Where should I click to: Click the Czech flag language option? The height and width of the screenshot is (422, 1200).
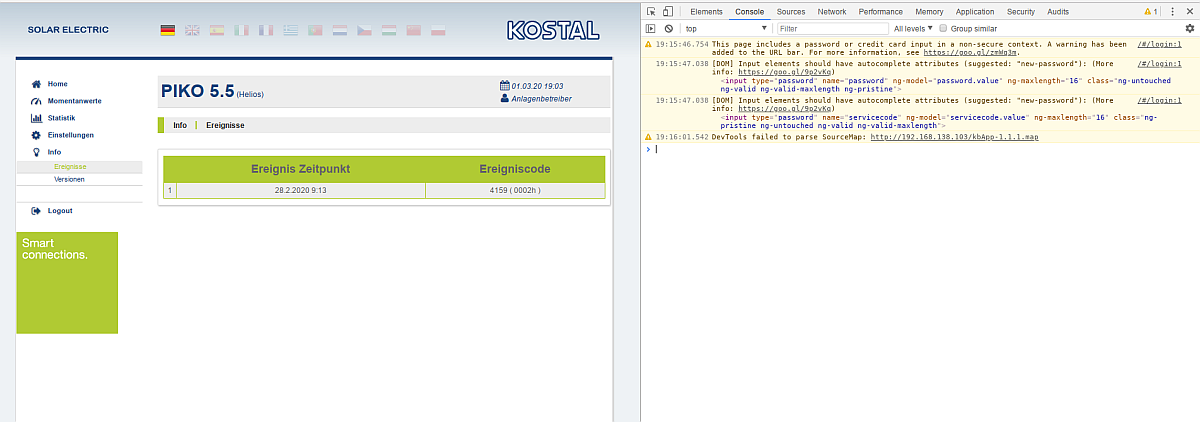tap(364, 31)
